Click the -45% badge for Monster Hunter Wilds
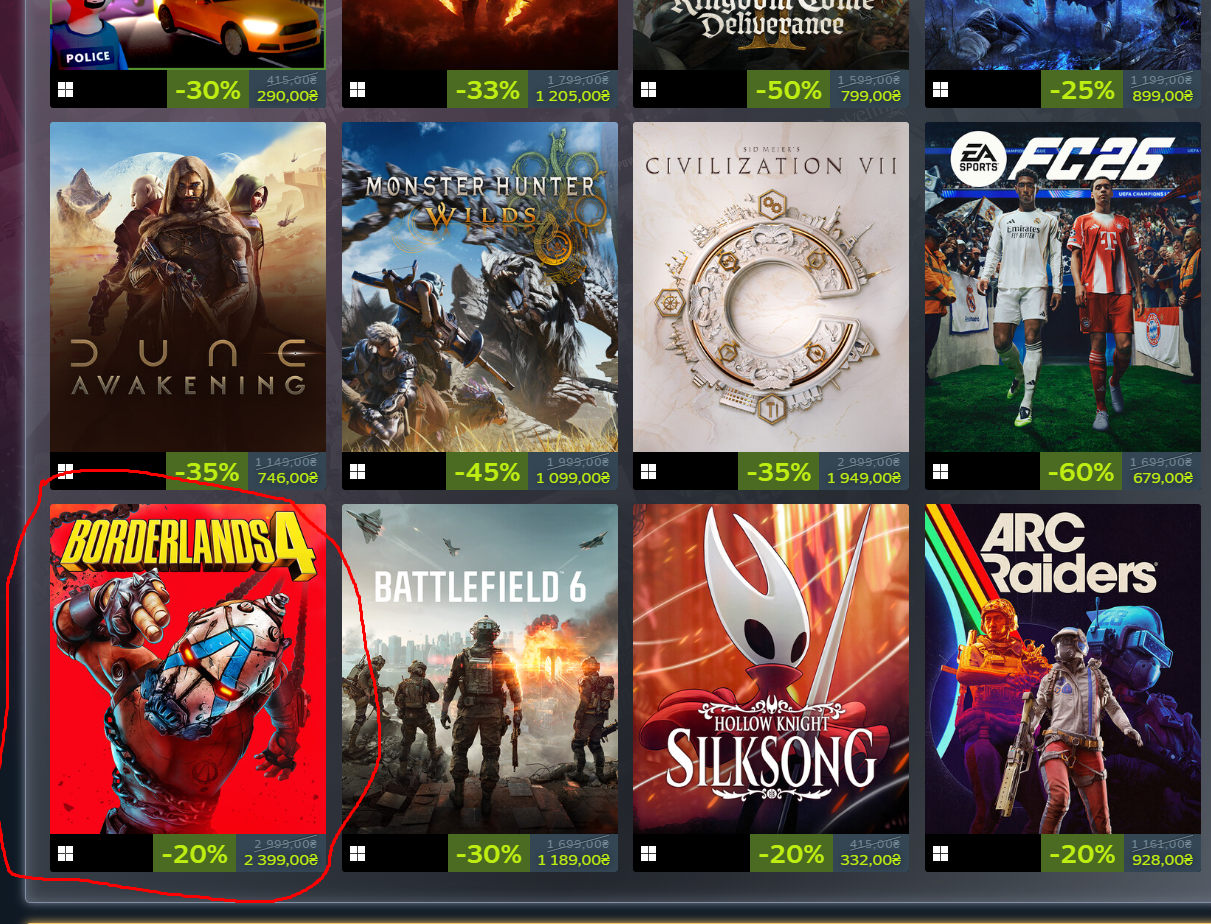1211x924 pixels. pyautogui.click(x=487, y=471)
